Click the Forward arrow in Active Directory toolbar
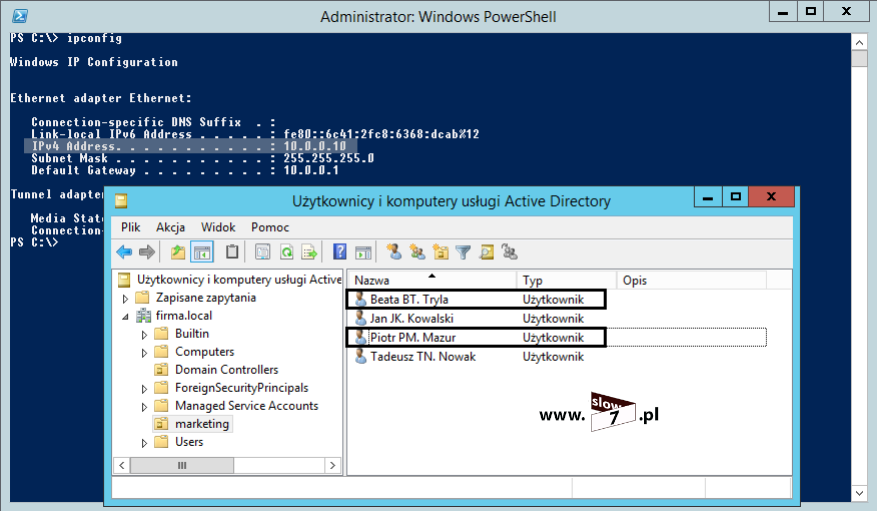The height and width of the screenshot is (511, 877). [147, 252]
